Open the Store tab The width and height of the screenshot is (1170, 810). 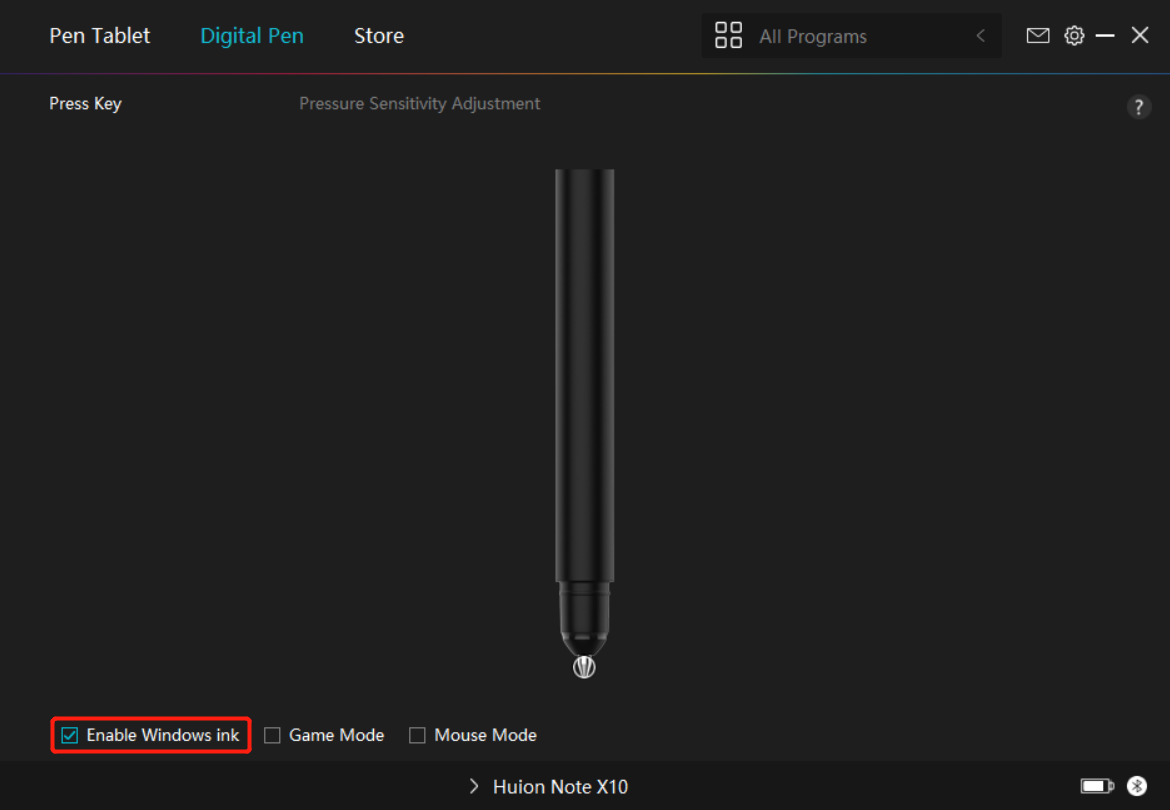pos(379,36)
